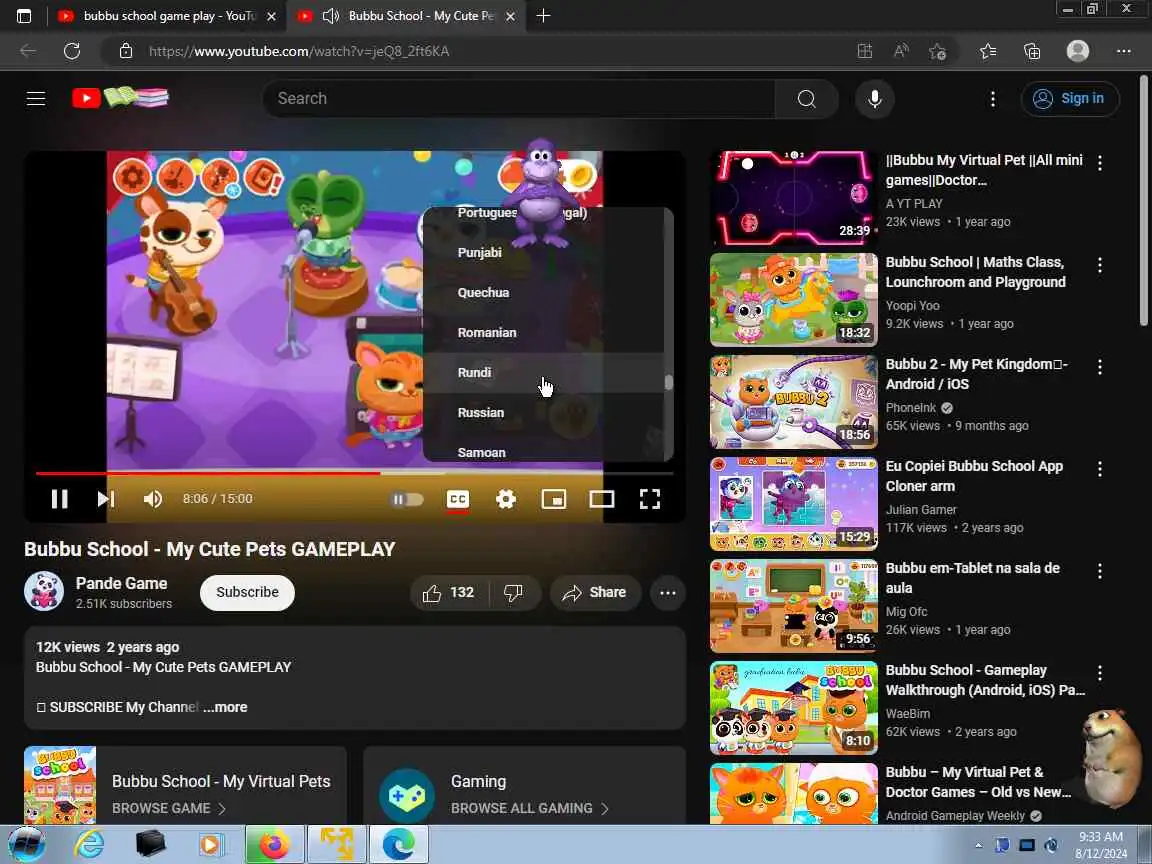Open options for Bubbu School Maths Class video

pos(1099,265)
